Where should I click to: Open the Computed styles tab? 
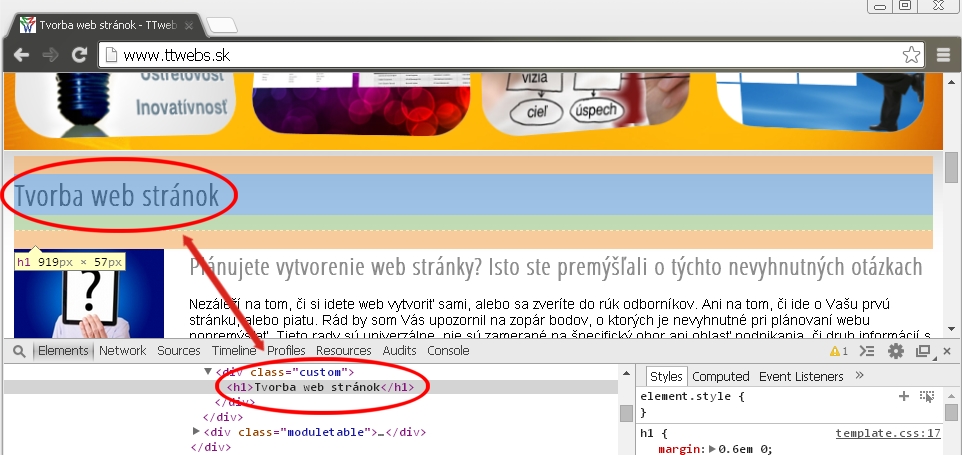click(x=720, y=377)
